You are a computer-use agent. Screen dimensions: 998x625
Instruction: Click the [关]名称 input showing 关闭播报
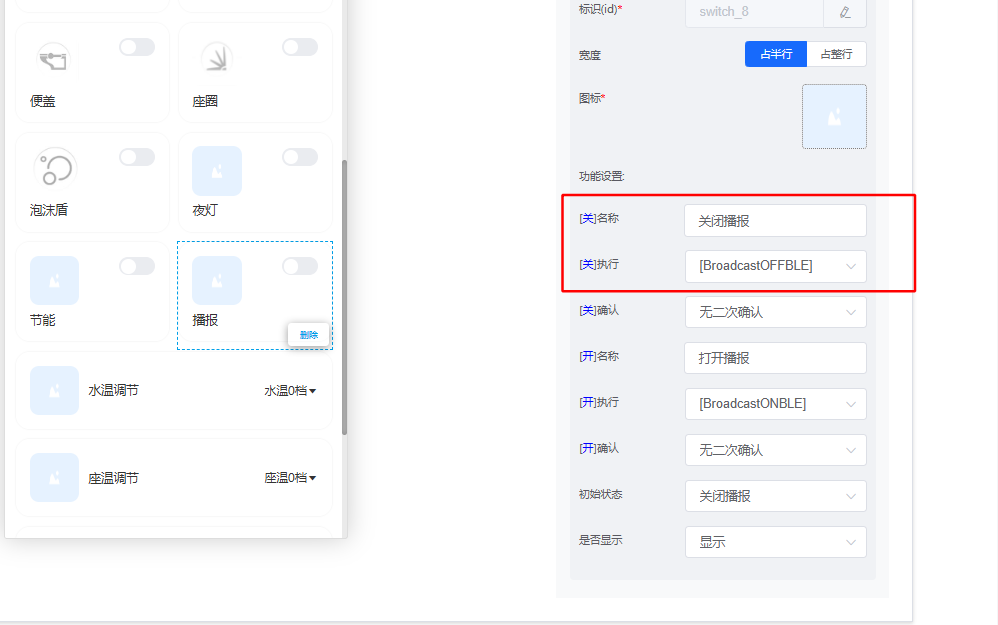point(775,220)
